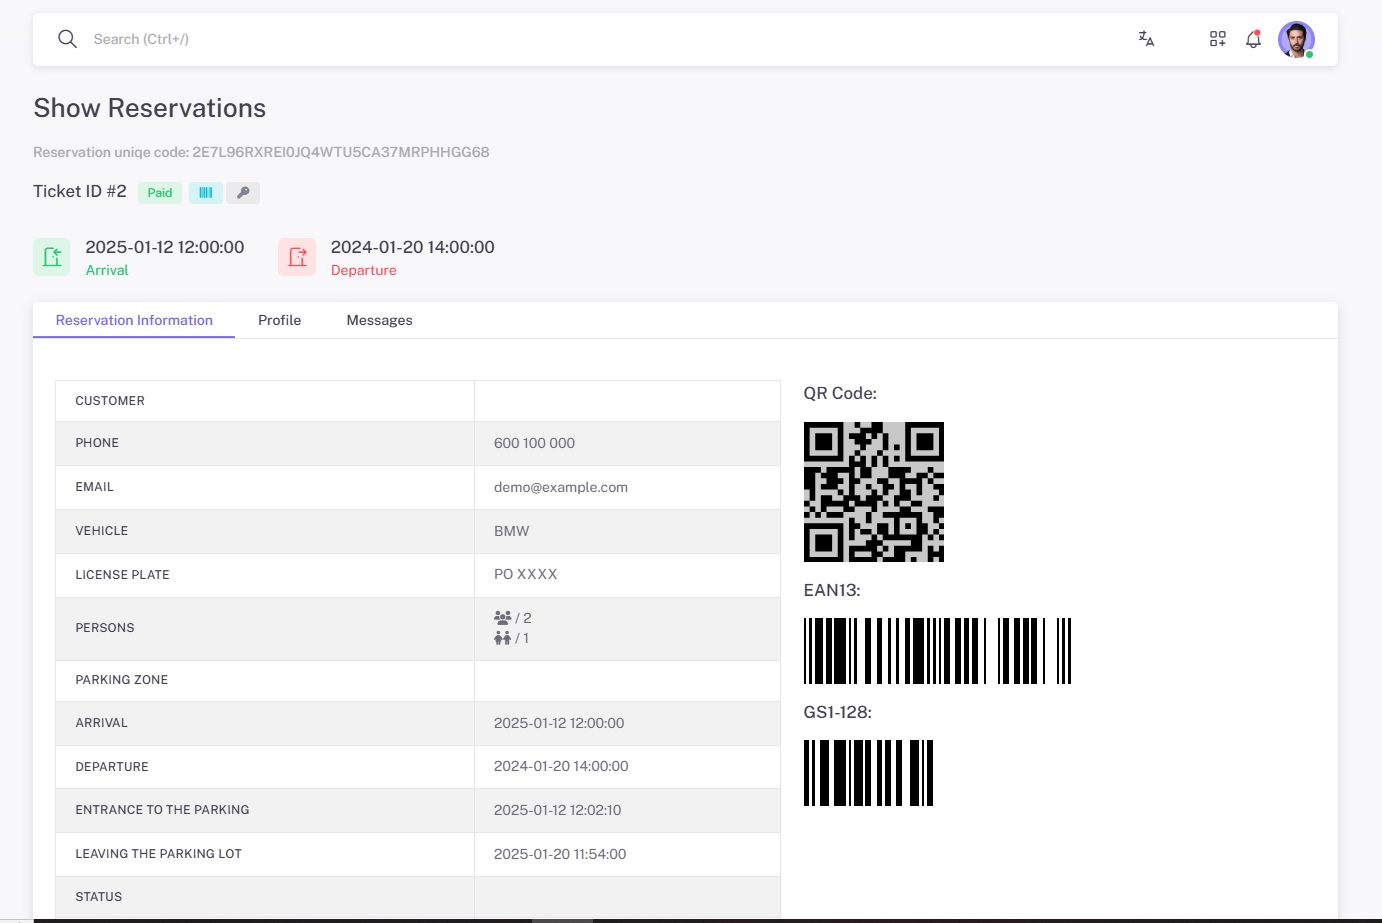Click the PARKING ZONE row label
Viewport: 1382px width, 923px height.
pyautogui.click(x=122, y=680)
